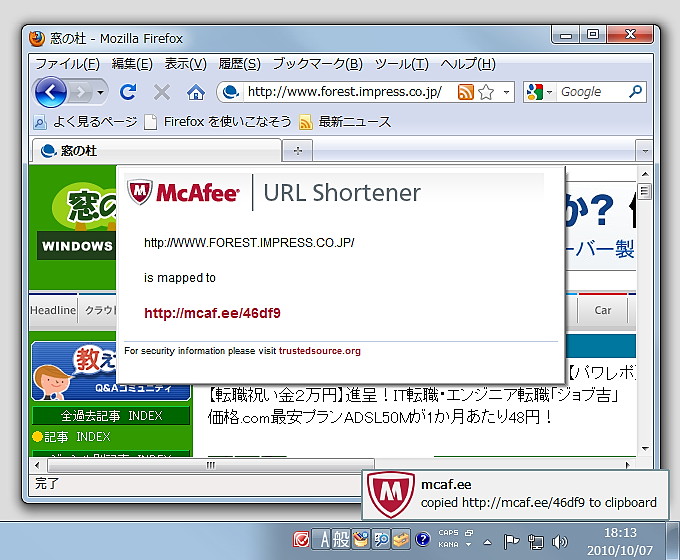This screenshot has width=680, height=560.
Task: Open the ファイル(F) menu
Action: coord(67,64)
